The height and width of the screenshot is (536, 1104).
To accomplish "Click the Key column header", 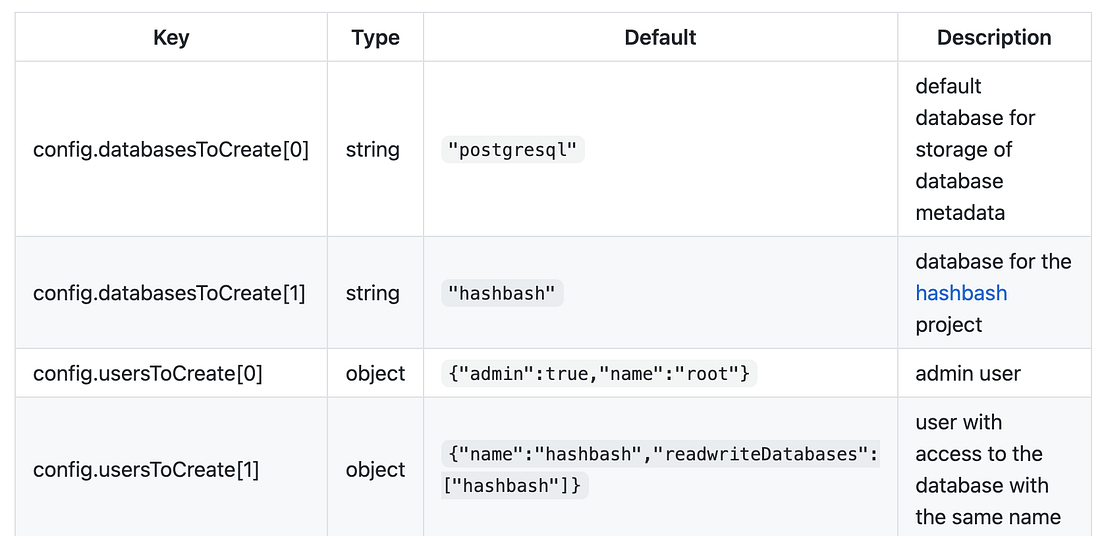I will pyautogui.click(x=171, y=38).
